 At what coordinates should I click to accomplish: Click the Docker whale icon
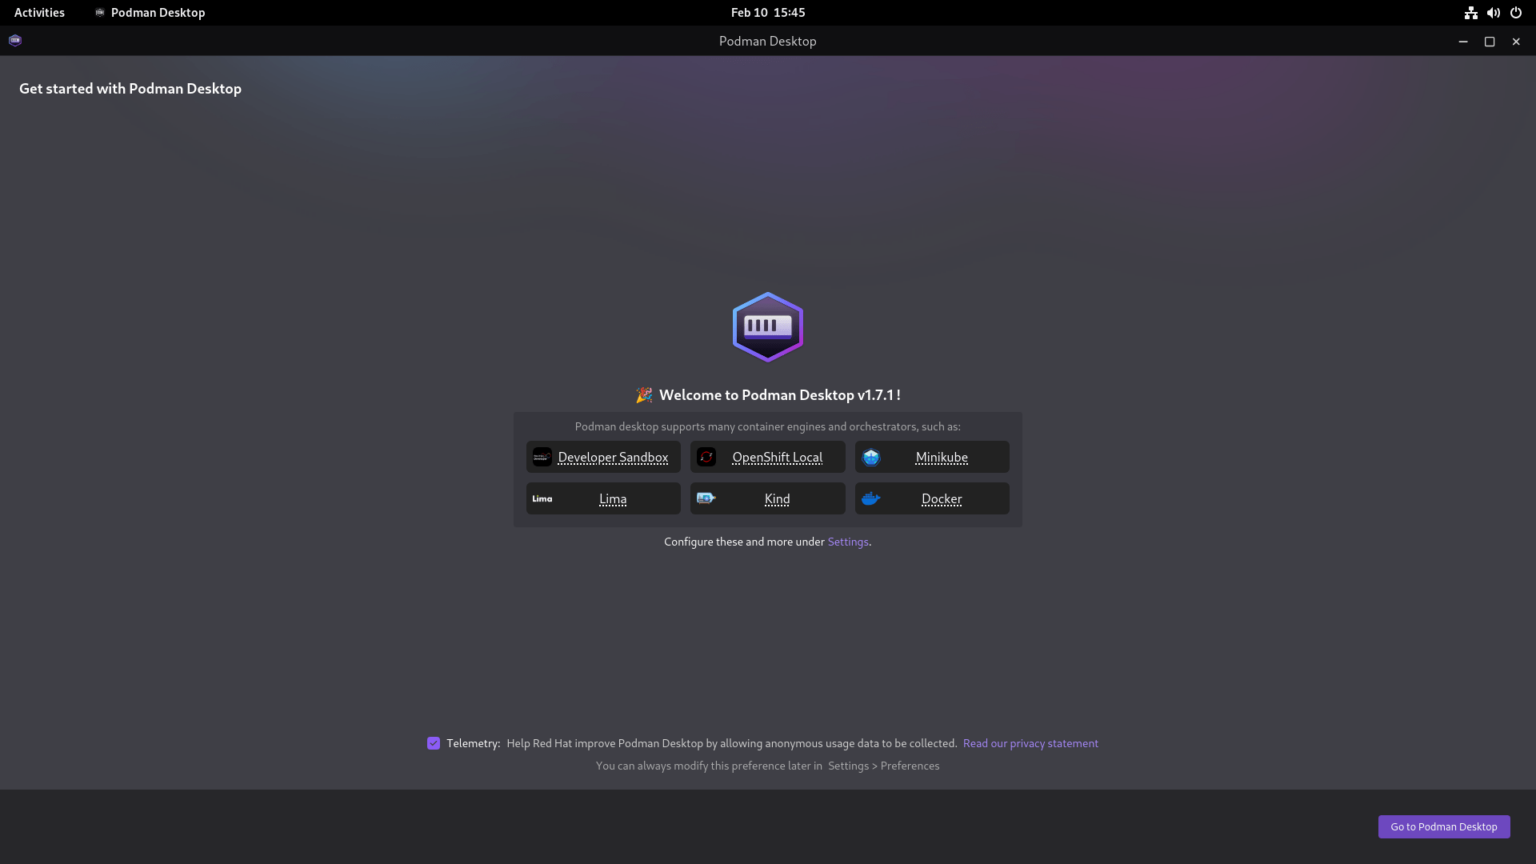(x=870, y=498)
